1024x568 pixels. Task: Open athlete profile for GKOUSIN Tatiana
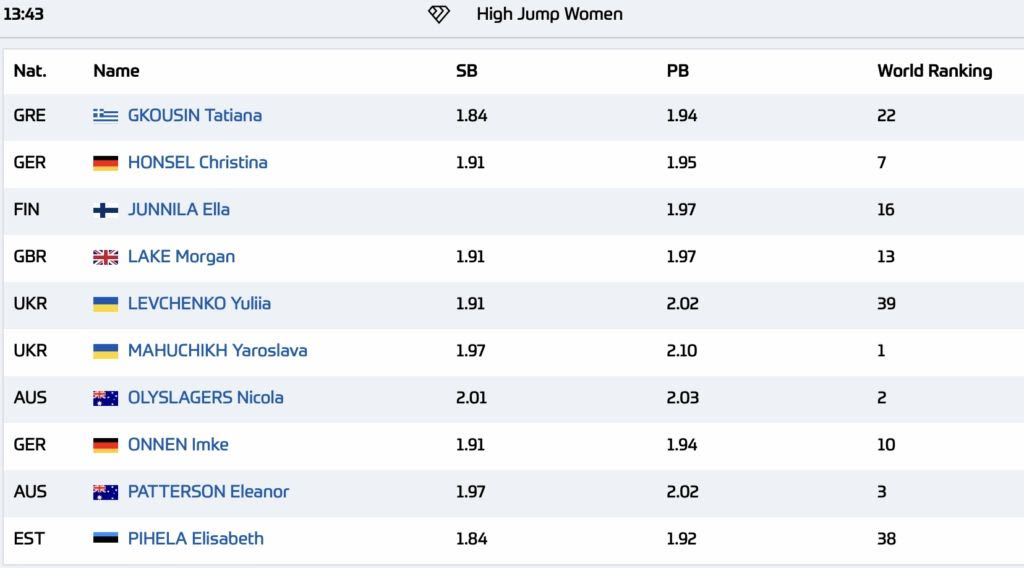194,115
